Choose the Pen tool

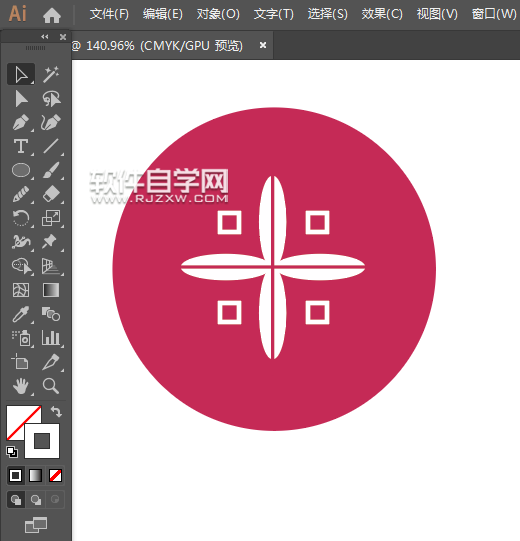(21, 122)
